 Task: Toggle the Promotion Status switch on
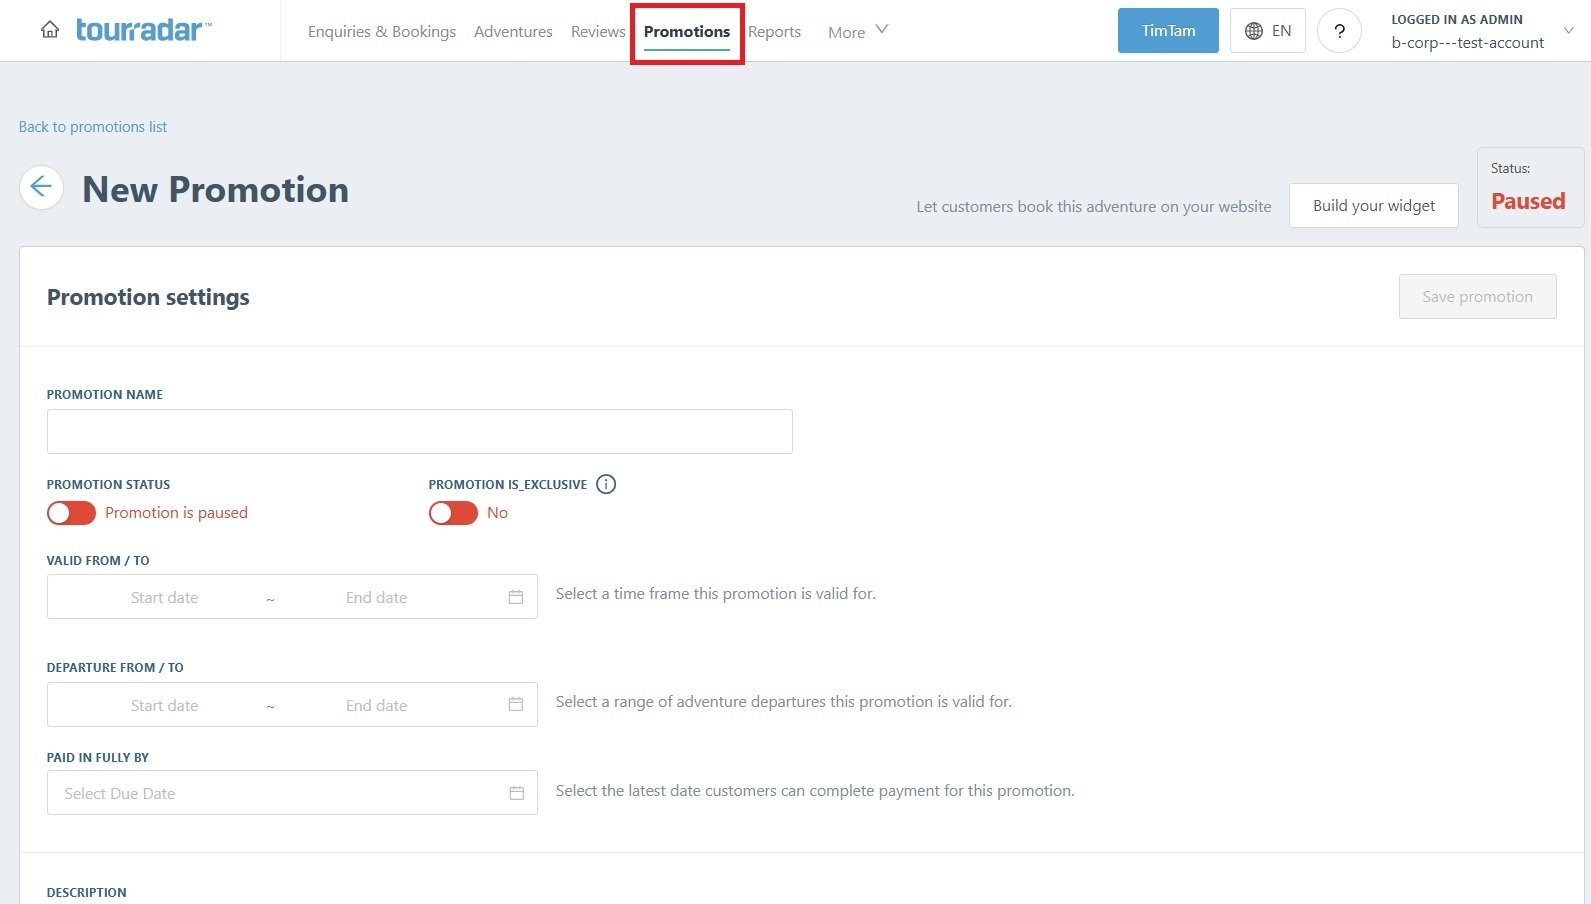pos(71,513)
